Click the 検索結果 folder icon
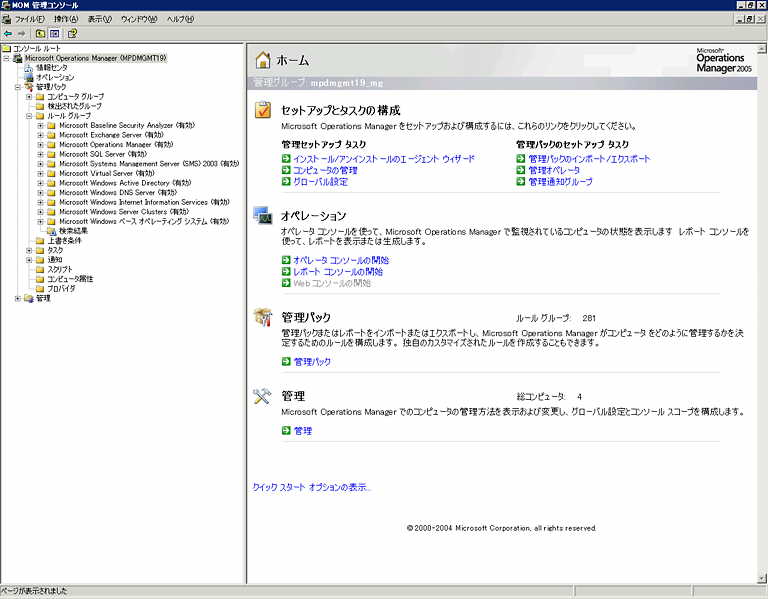This screenshot has height=599, width=768. (x=51, y=231)
